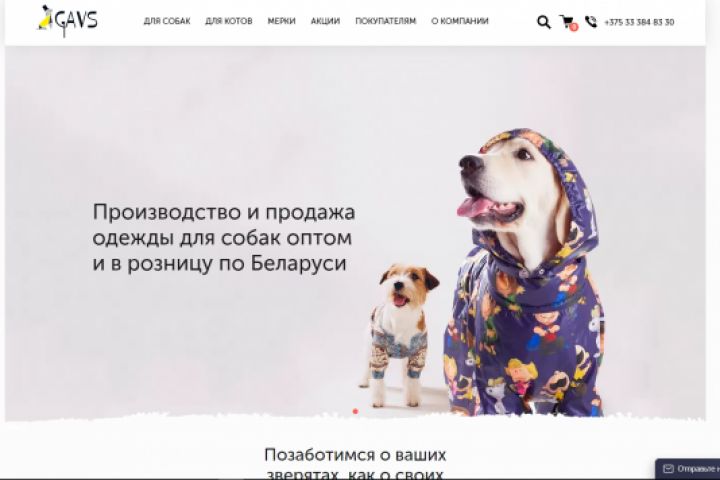Go to the Мерки page

(281, 21)
